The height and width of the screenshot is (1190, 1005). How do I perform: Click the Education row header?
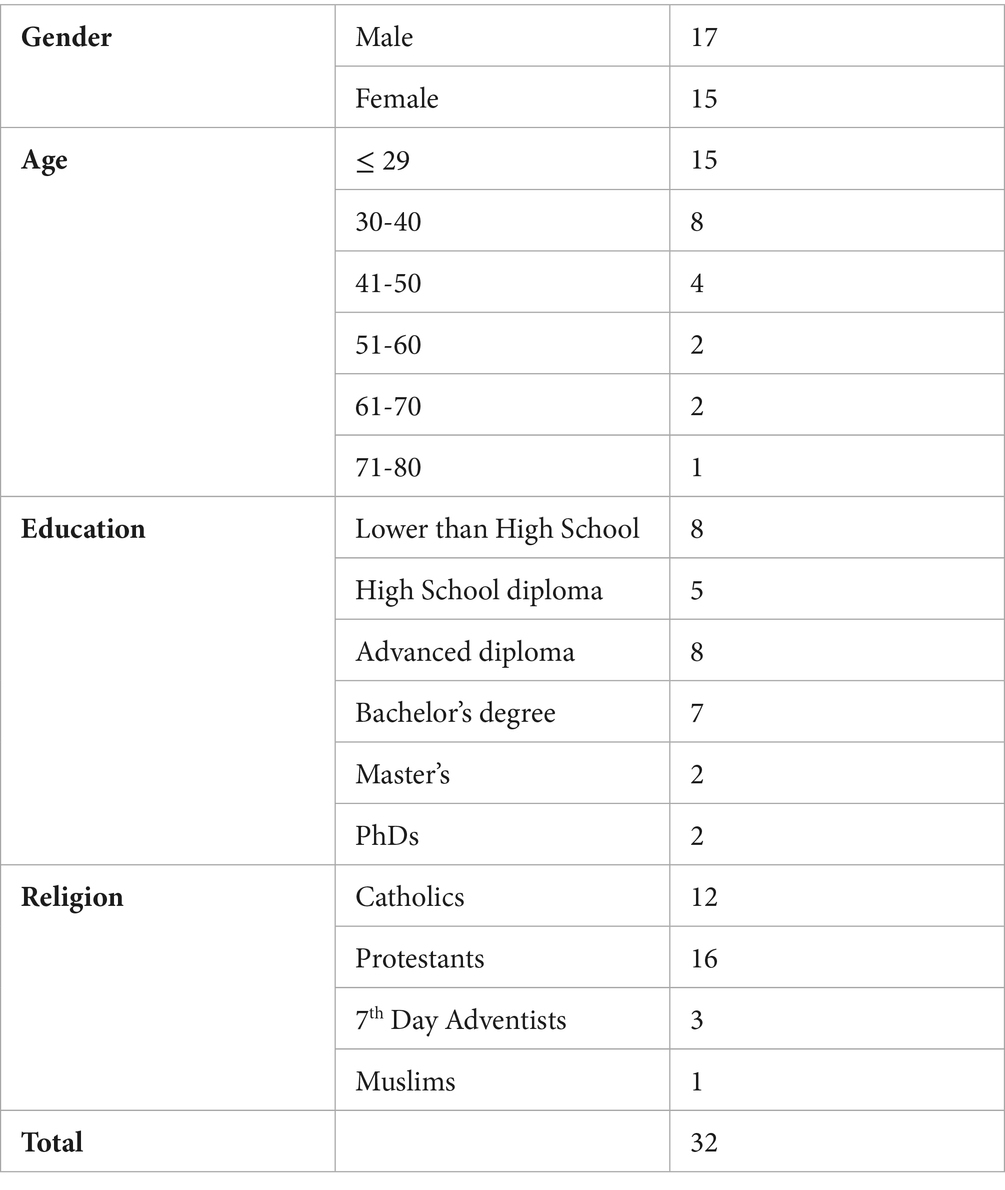(83, 529)
